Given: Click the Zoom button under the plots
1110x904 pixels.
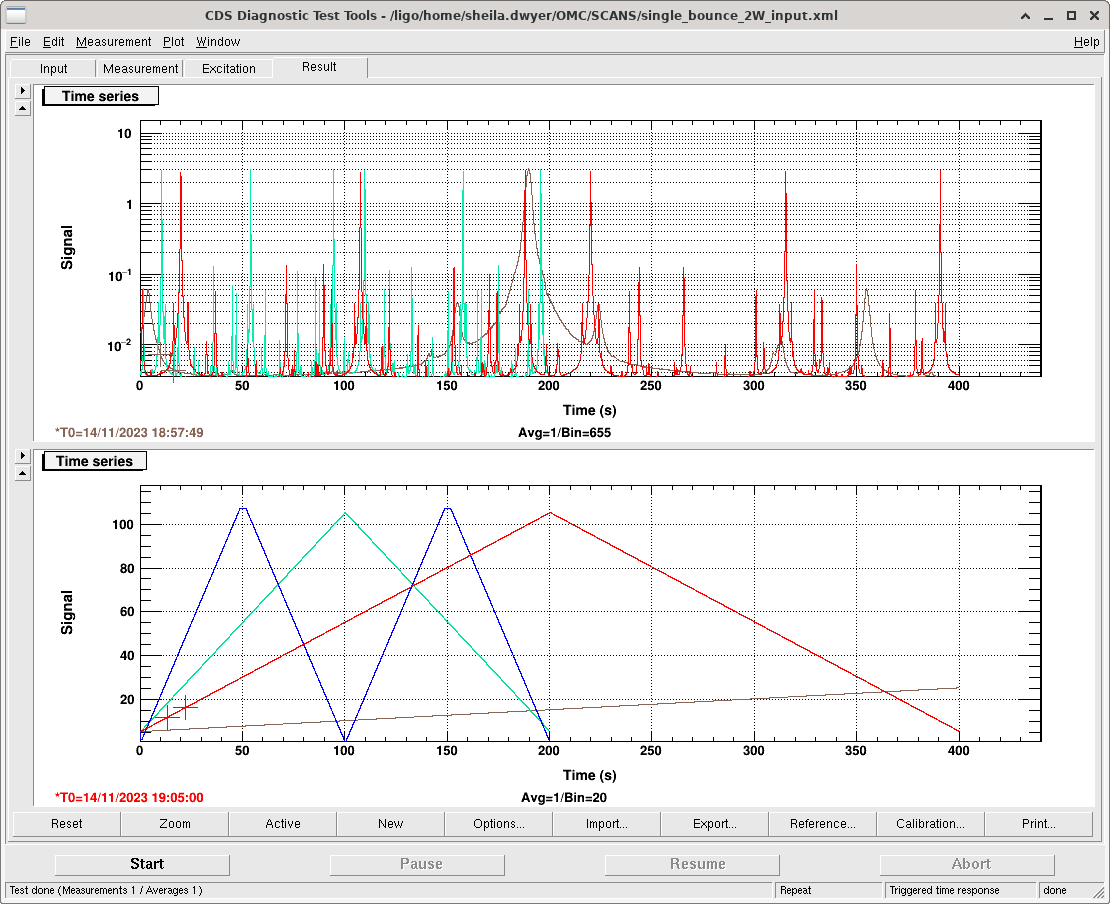Looking at the screenshot, I should pyautogui.click(x=174, y=824).
